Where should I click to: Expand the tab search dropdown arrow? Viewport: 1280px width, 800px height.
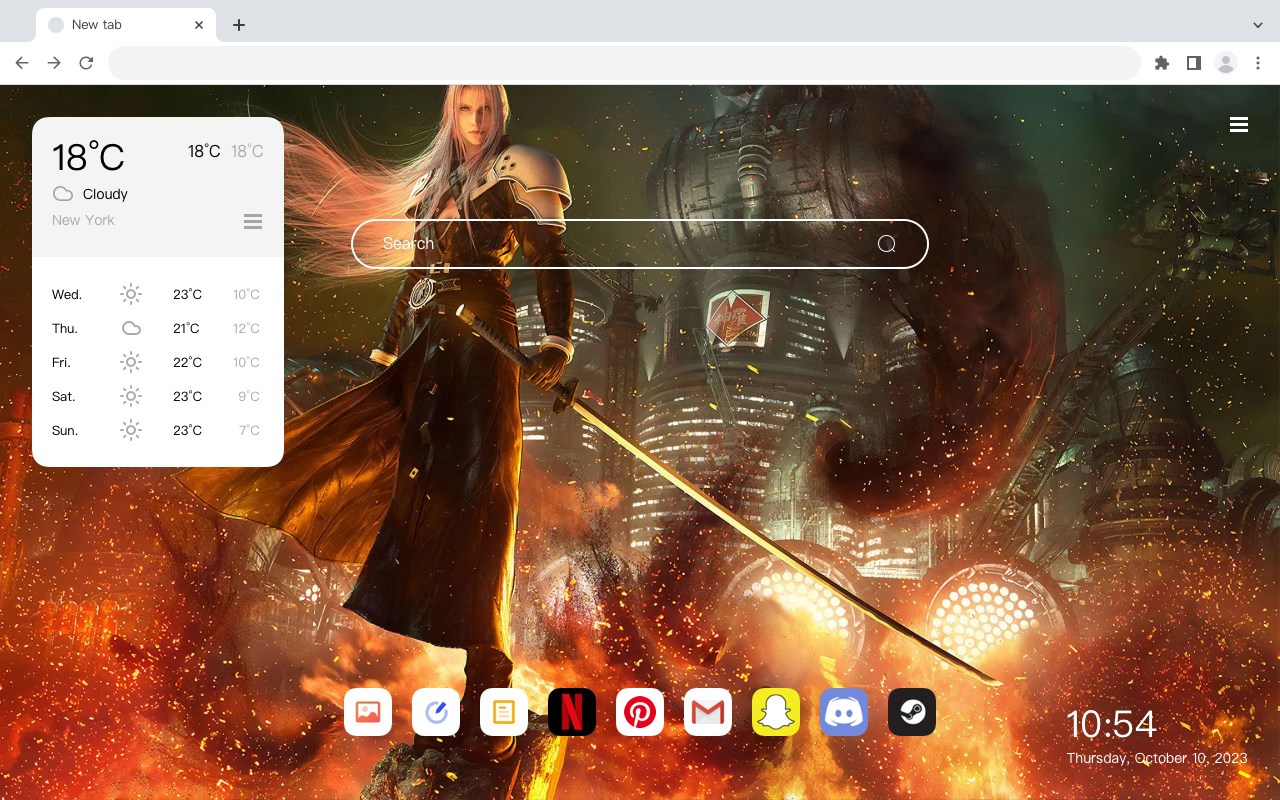[x=1258, y=25]
